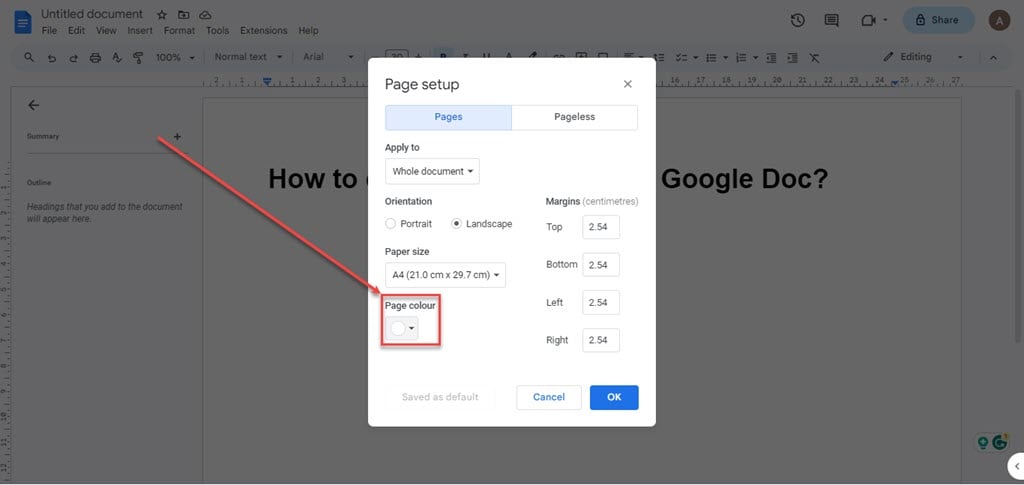
Task: Open the Grammarly extension icon
Action: [1000, 442]
